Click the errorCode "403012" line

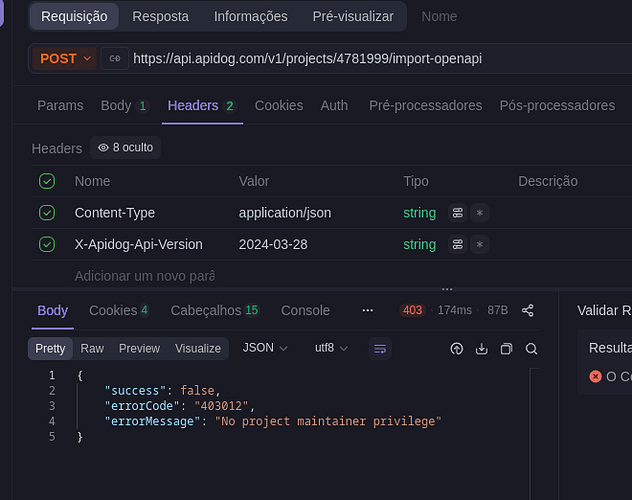coord(180,406)
